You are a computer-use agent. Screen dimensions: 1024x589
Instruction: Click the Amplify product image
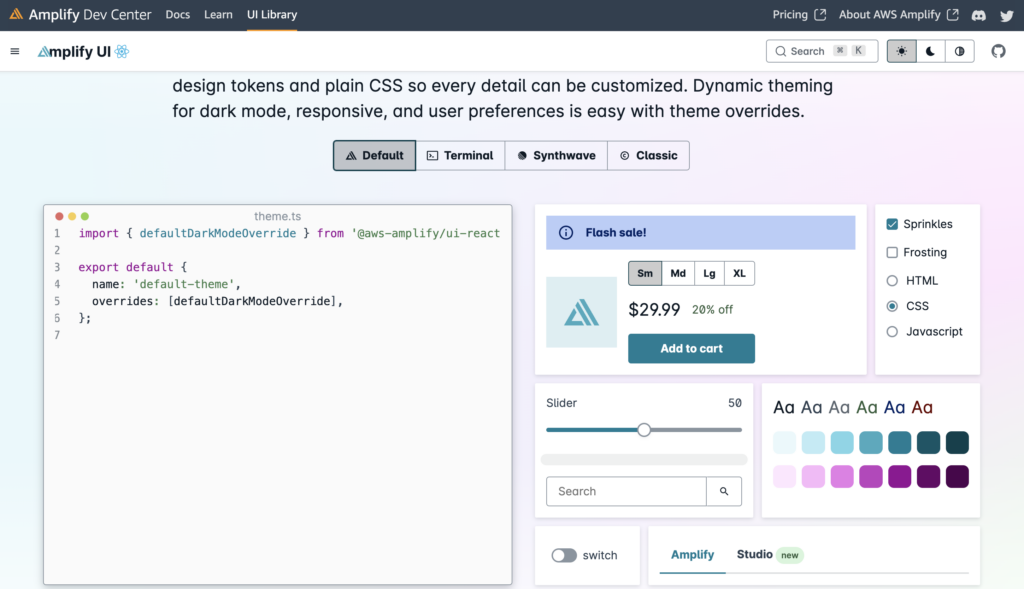pos(581,312)
